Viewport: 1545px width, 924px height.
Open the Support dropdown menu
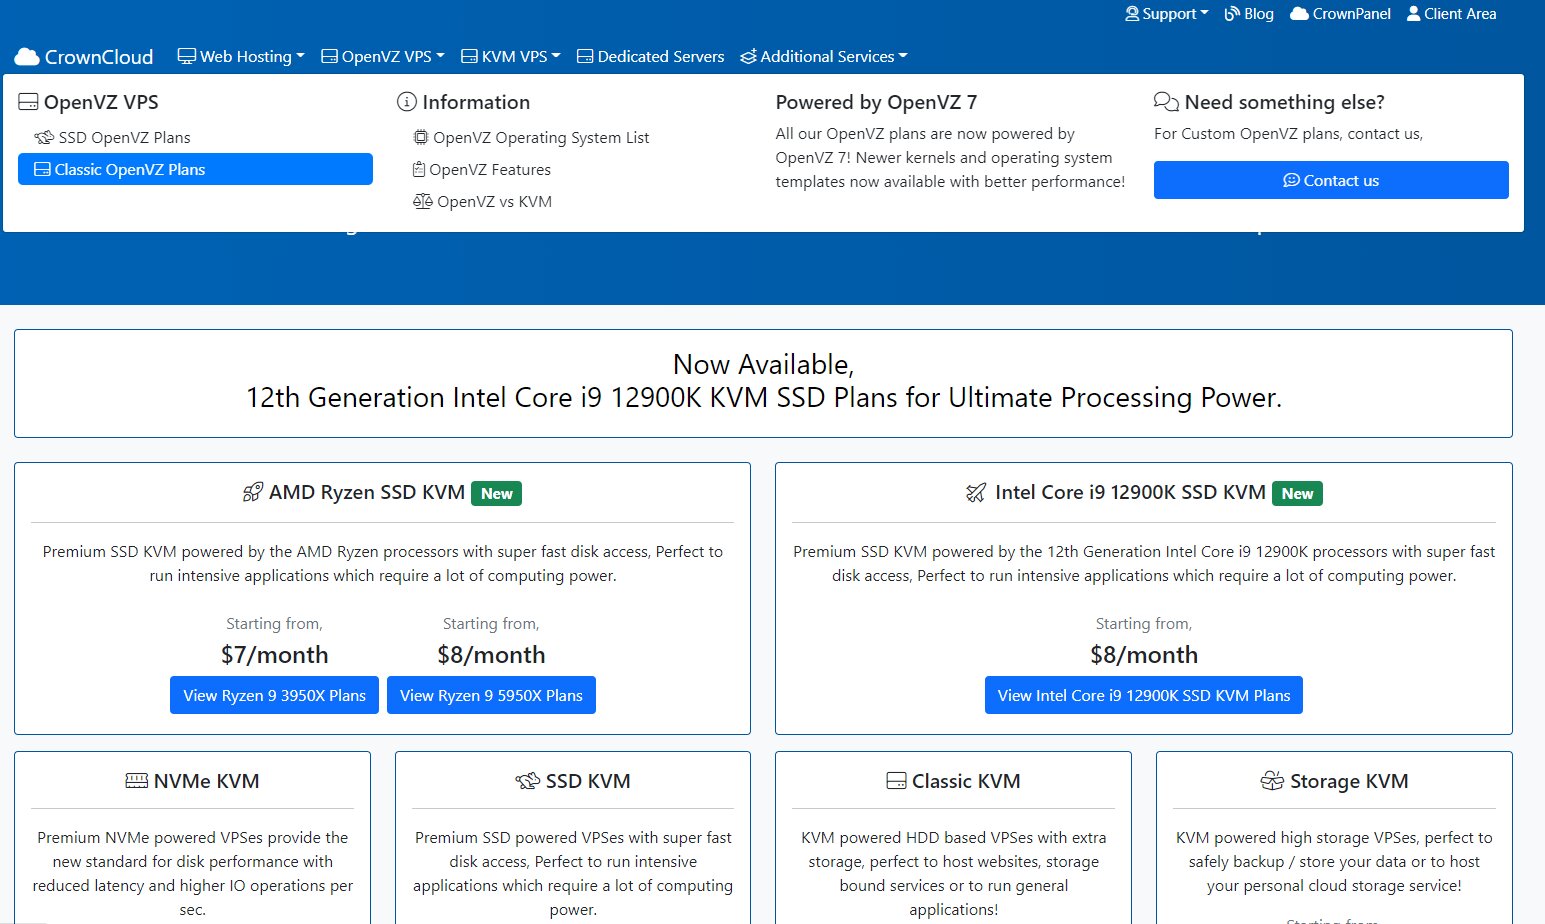point(1166,14)
